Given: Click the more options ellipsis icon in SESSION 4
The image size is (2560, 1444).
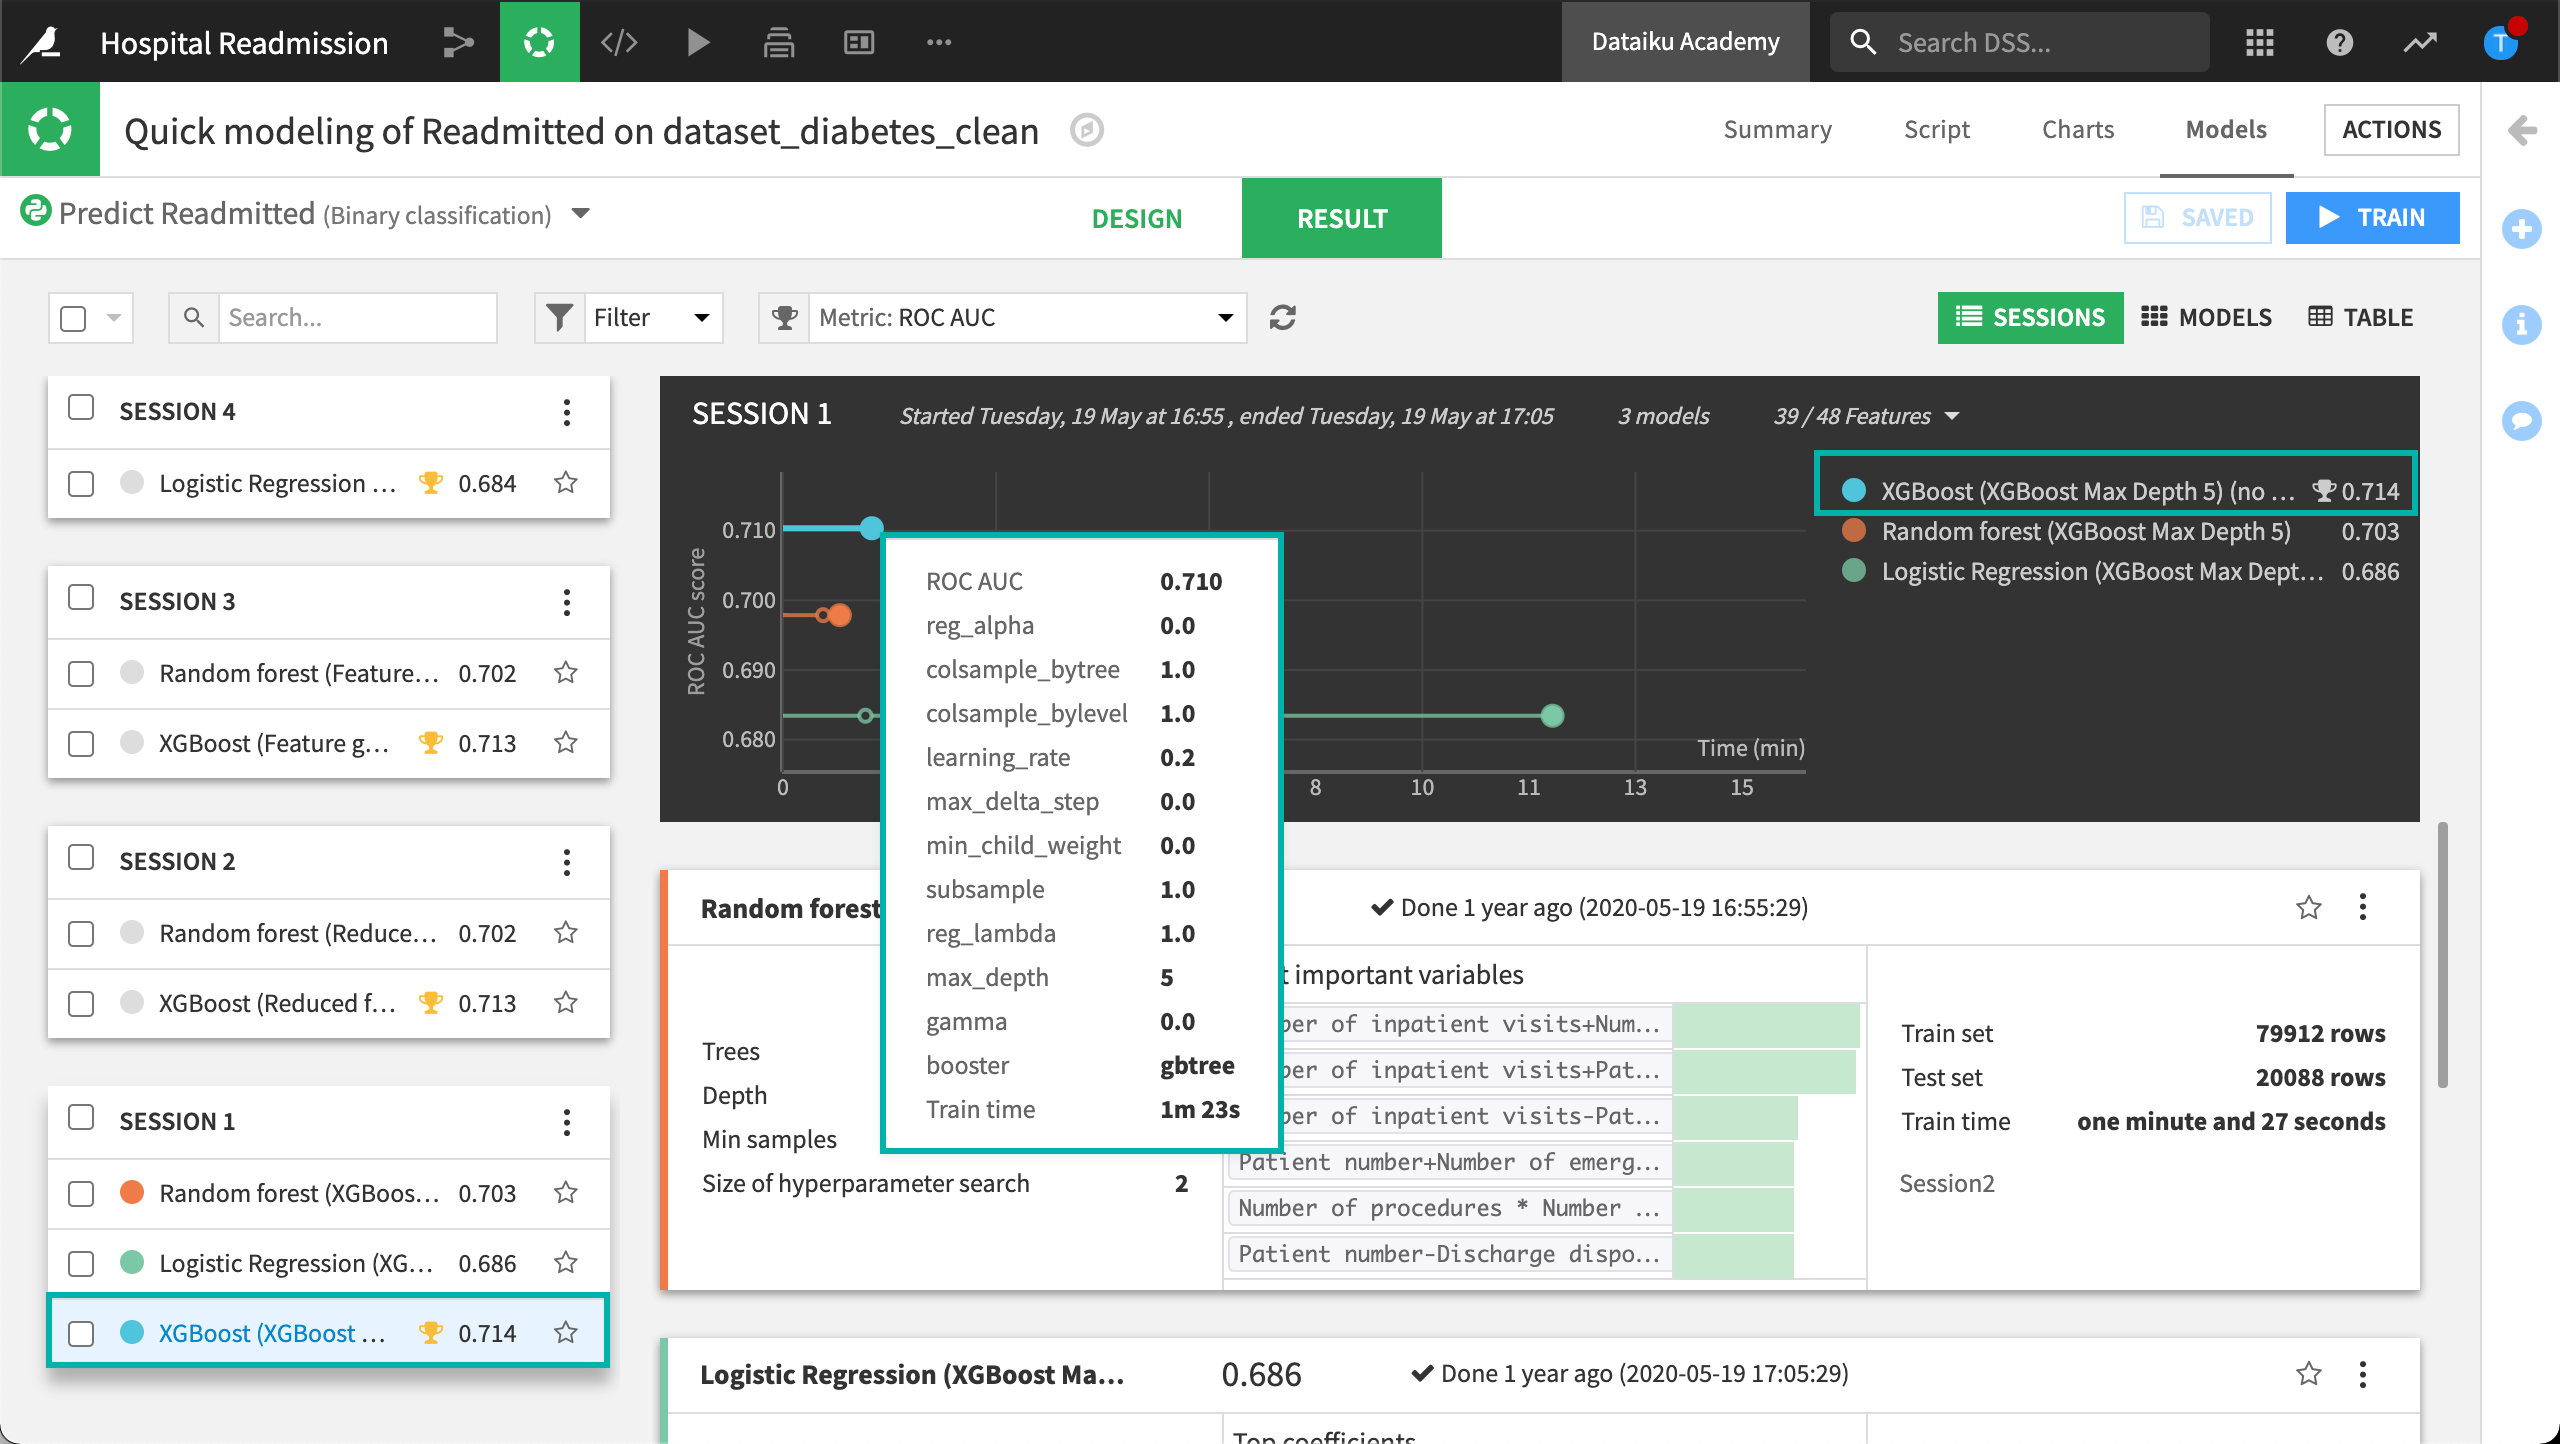Looking at the screenshot, I should coord(568,412).
